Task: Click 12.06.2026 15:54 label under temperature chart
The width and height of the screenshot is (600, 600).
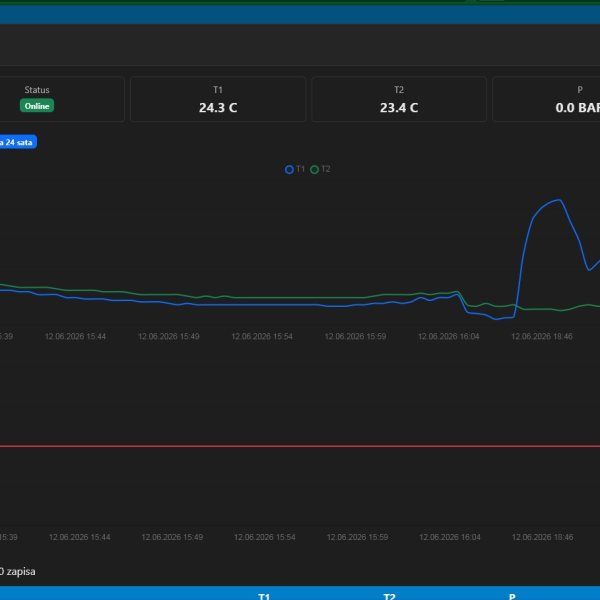Action: 262,336
